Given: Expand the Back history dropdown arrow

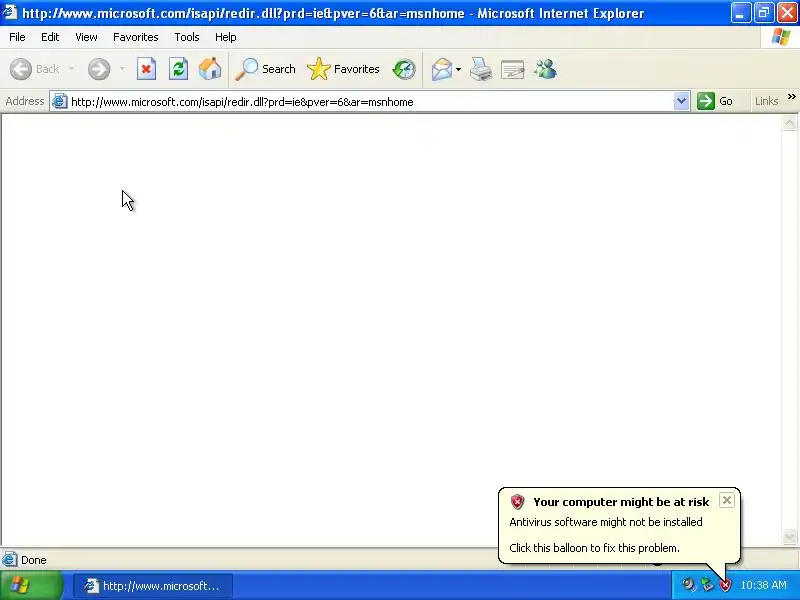Looking at the screenshot, I should 71,69.
